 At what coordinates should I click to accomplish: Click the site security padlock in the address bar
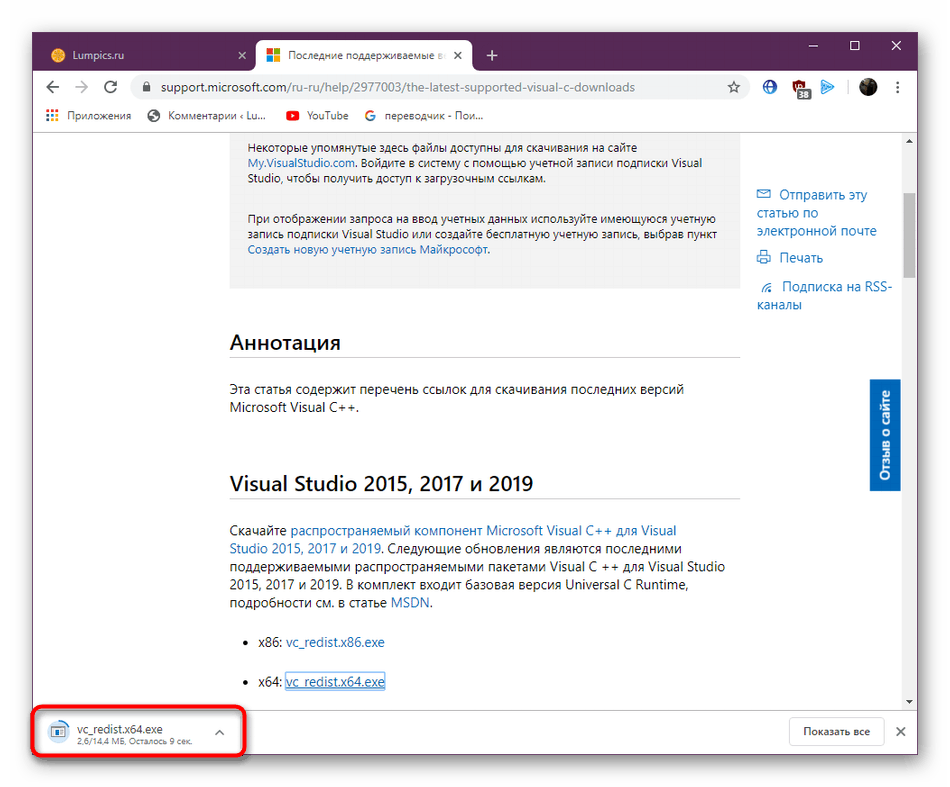[146, 87]
